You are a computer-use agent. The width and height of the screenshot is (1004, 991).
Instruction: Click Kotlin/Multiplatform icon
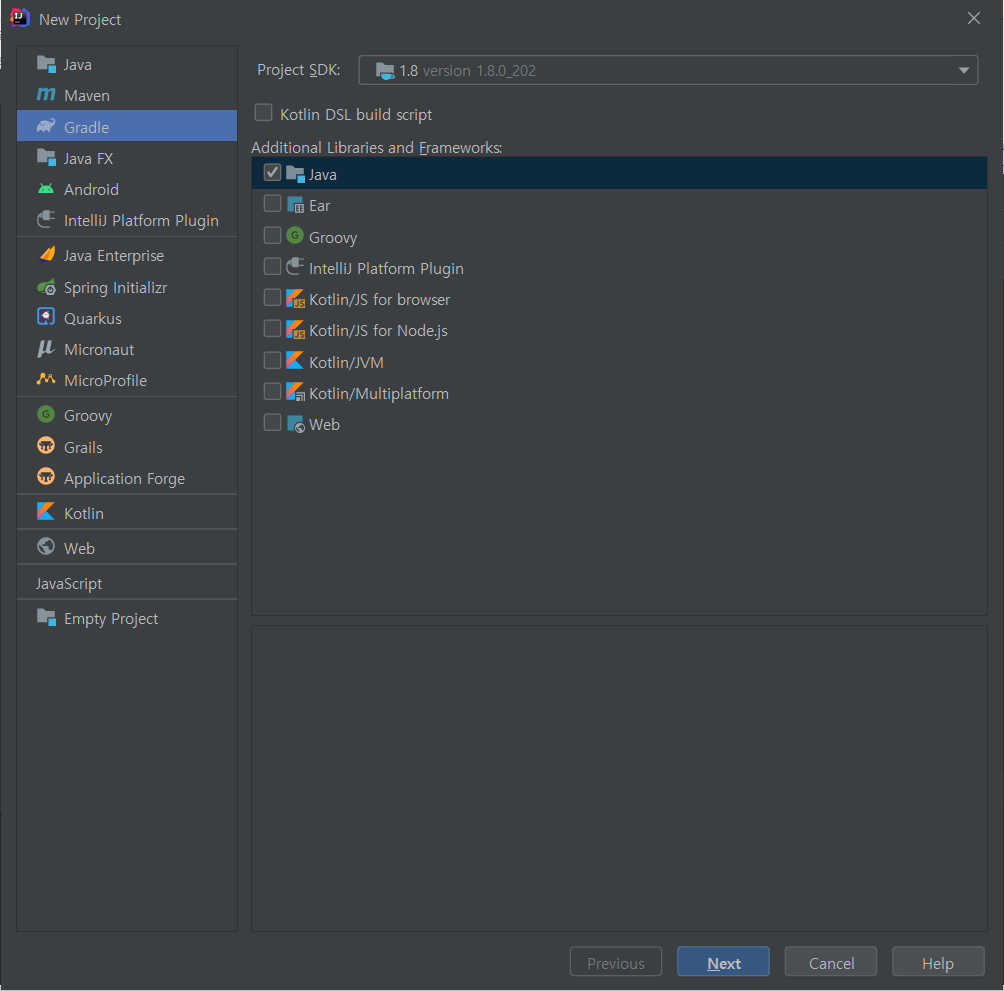(295, 392)
